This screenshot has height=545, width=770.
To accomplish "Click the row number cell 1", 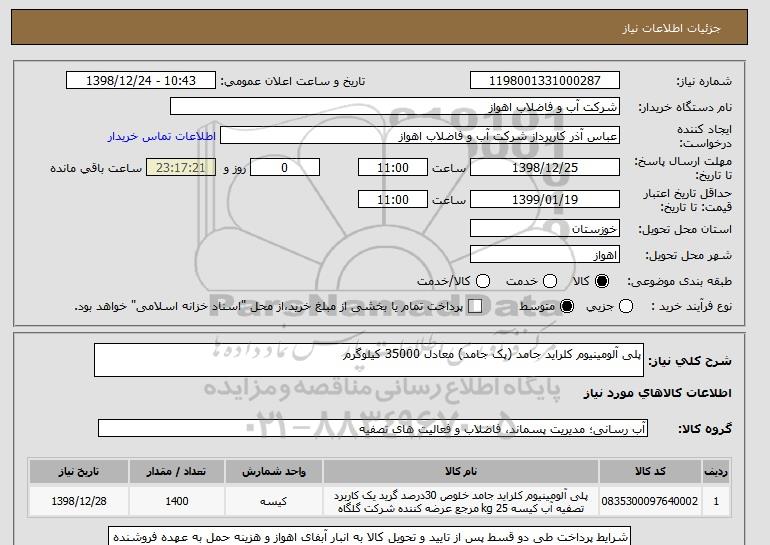I will pyautogui.click(x=716, y=501).
